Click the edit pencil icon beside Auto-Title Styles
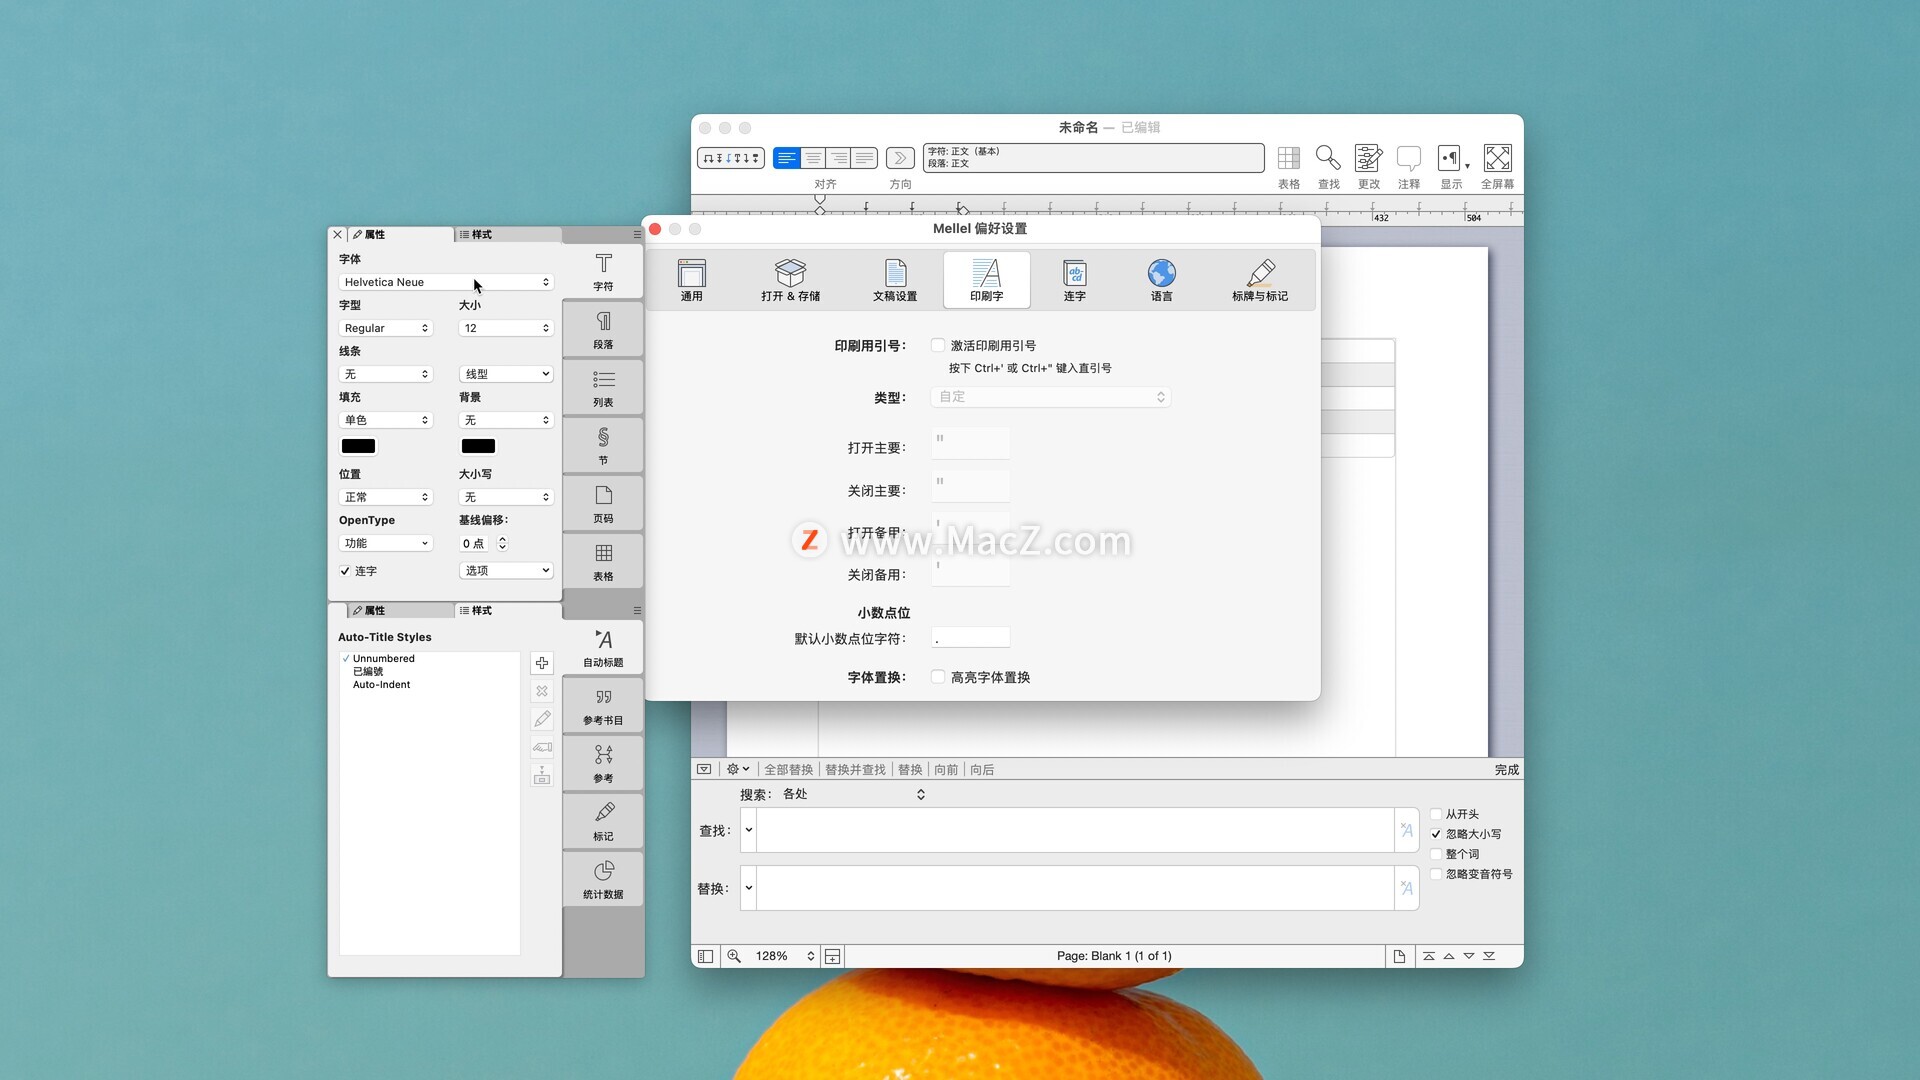The height and width of the screenshot is (1080, 1920). [x=542, y=719]
